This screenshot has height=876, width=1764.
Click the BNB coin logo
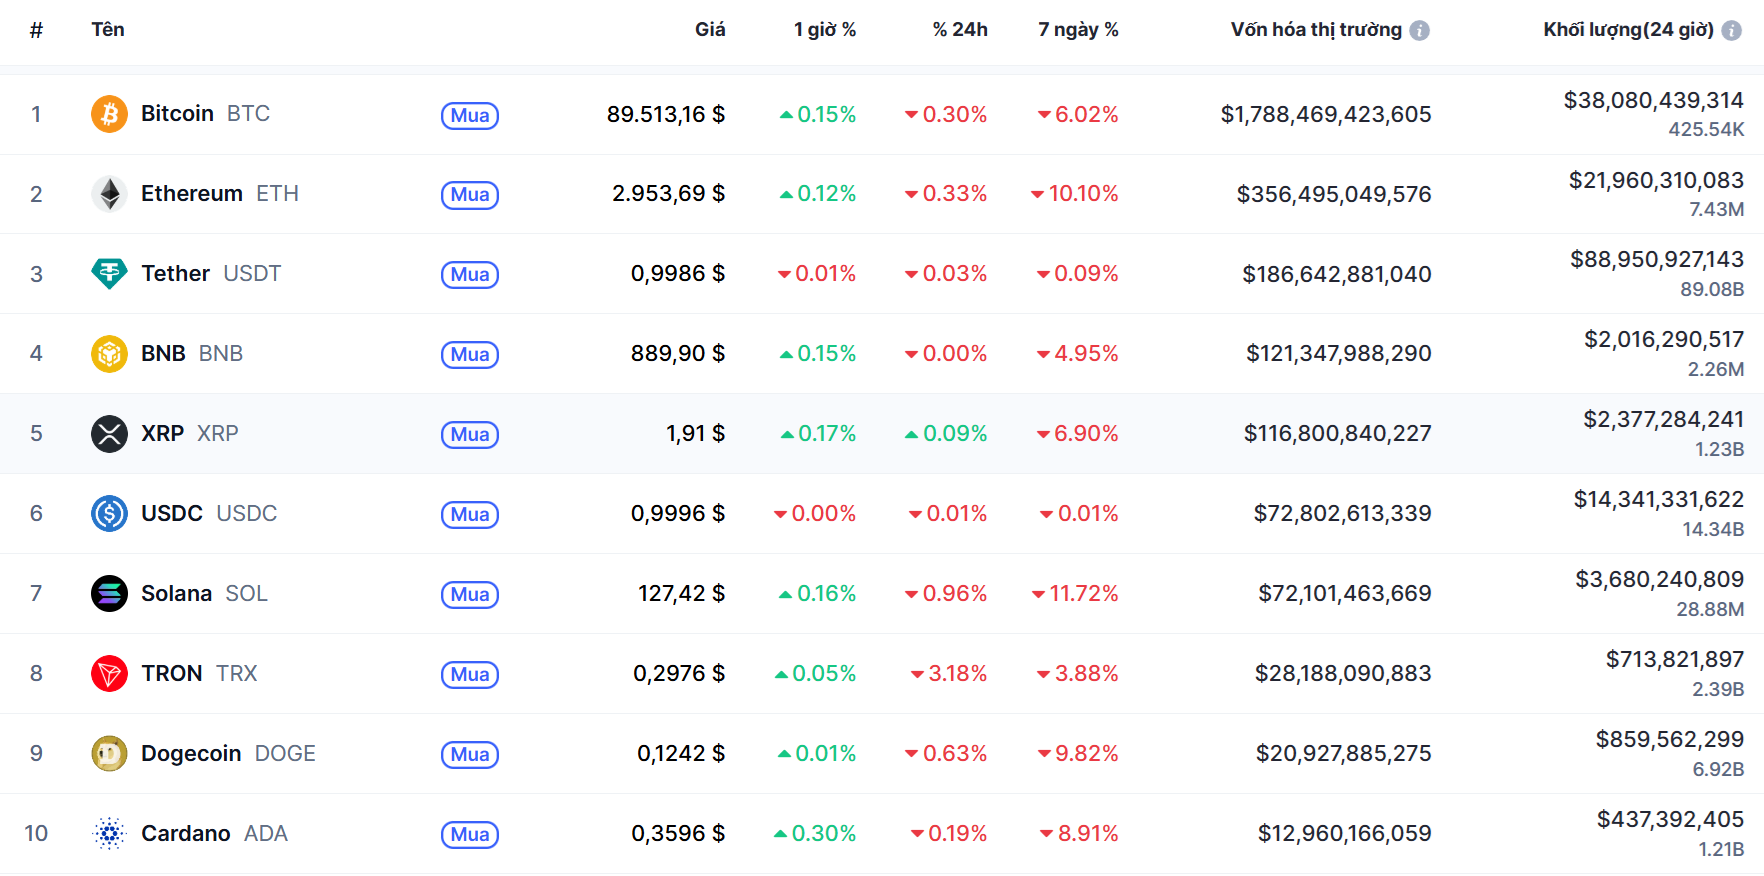(109, 354)
